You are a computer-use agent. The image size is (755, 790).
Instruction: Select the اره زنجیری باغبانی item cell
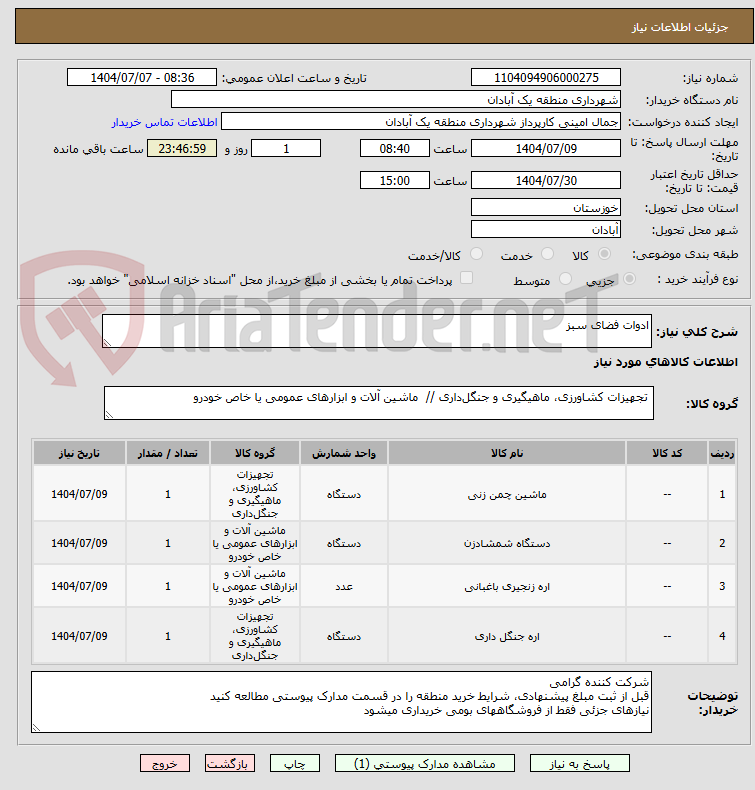507,586
